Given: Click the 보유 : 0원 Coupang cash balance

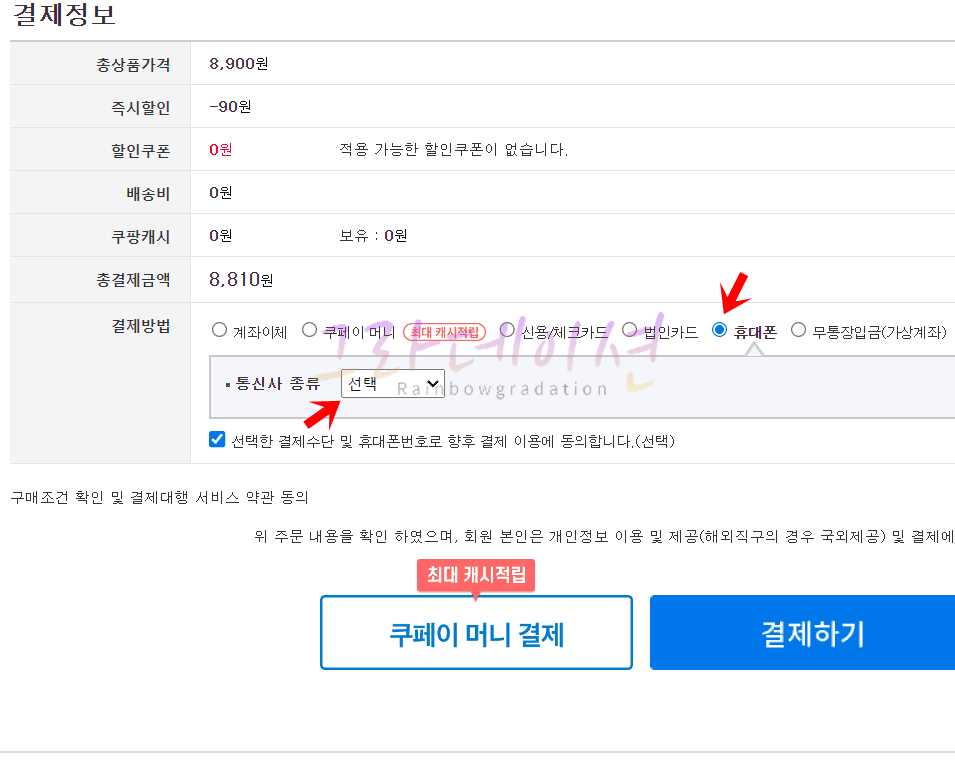Looking at the screenshot, I should pyautogui.click(x=373, y=236).
